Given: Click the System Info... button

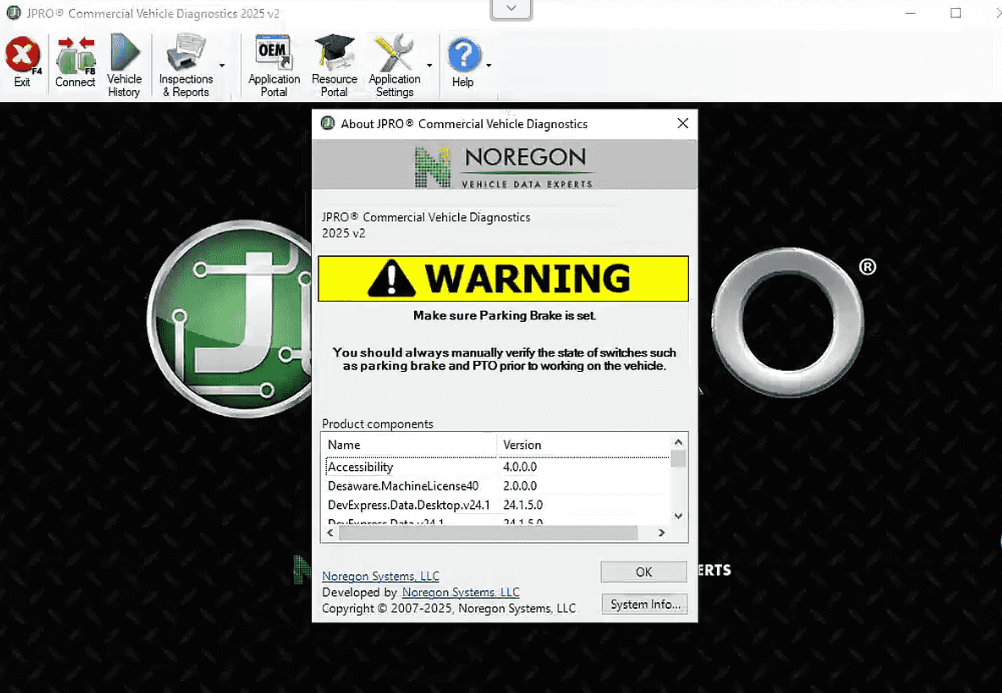Looking at the screenshot, I should pos(644,604).
